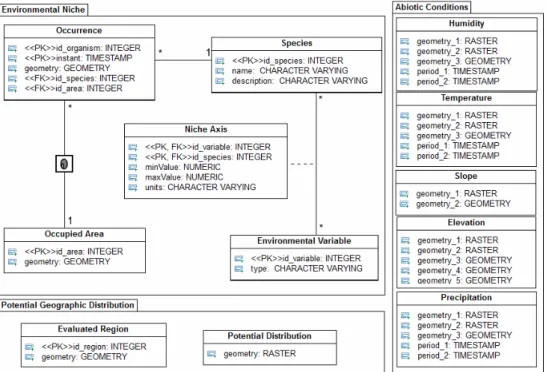This screenshot has height=372, width=546.
Task: Click the icon next to minValue: NUMERIC
Action: coord(133,168)
